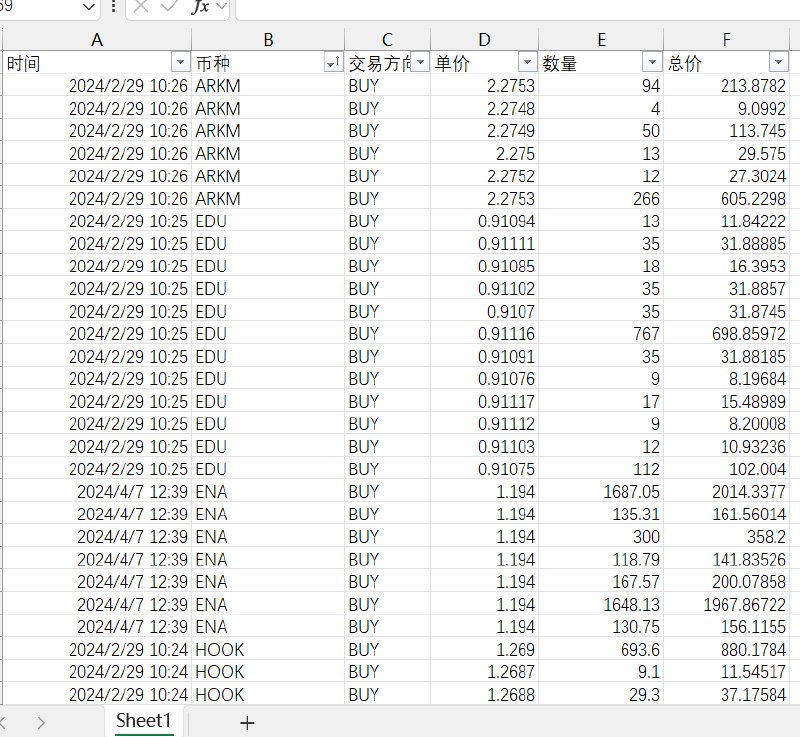Select cell with unit price 2.275

point(484,153)
